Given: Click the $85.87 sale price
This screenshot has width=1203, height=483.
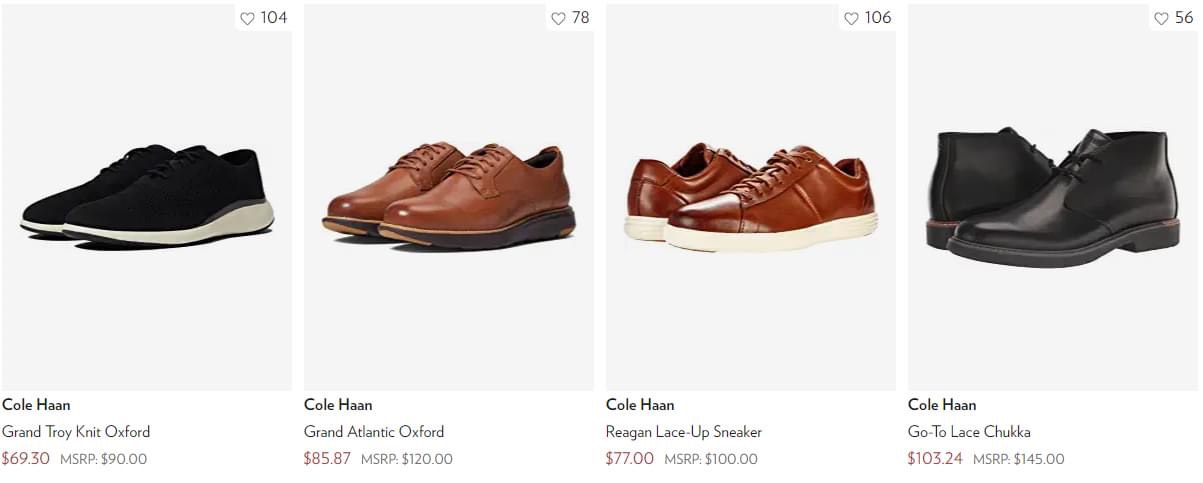Looking at the screenshot, I should 327,459.
